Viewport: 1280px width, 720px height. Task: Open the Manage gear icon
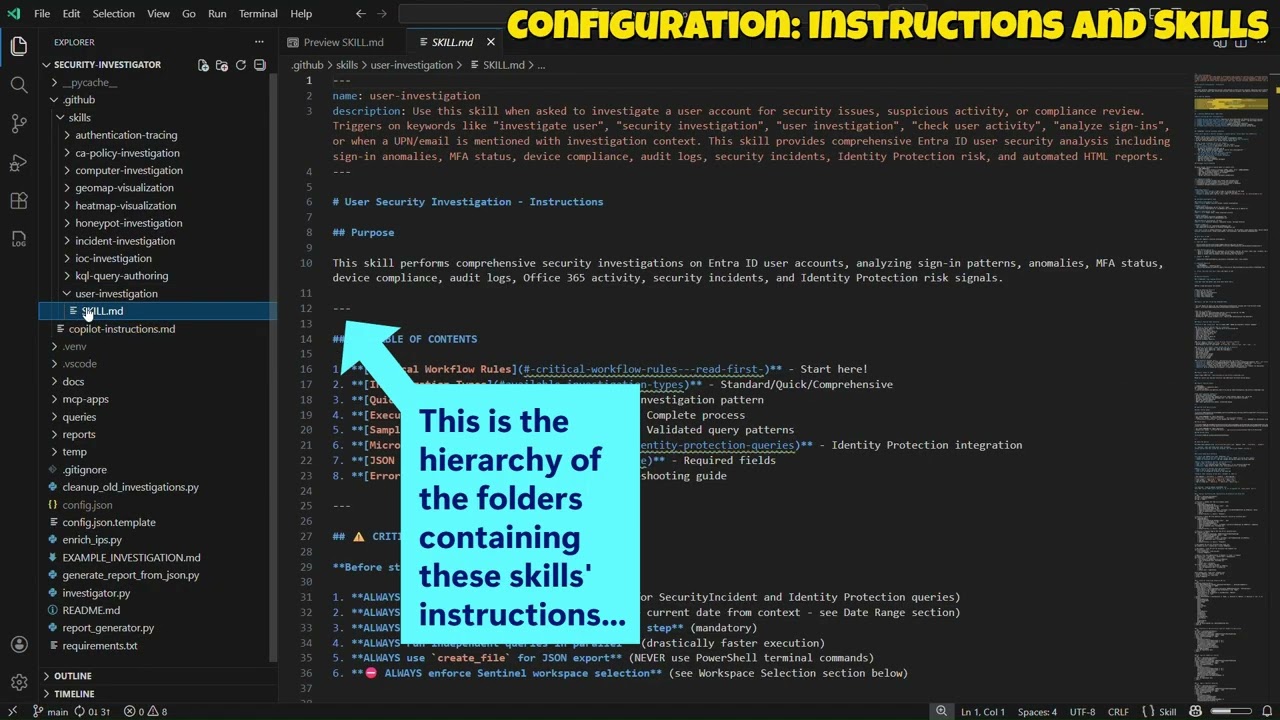click(18, 682)
